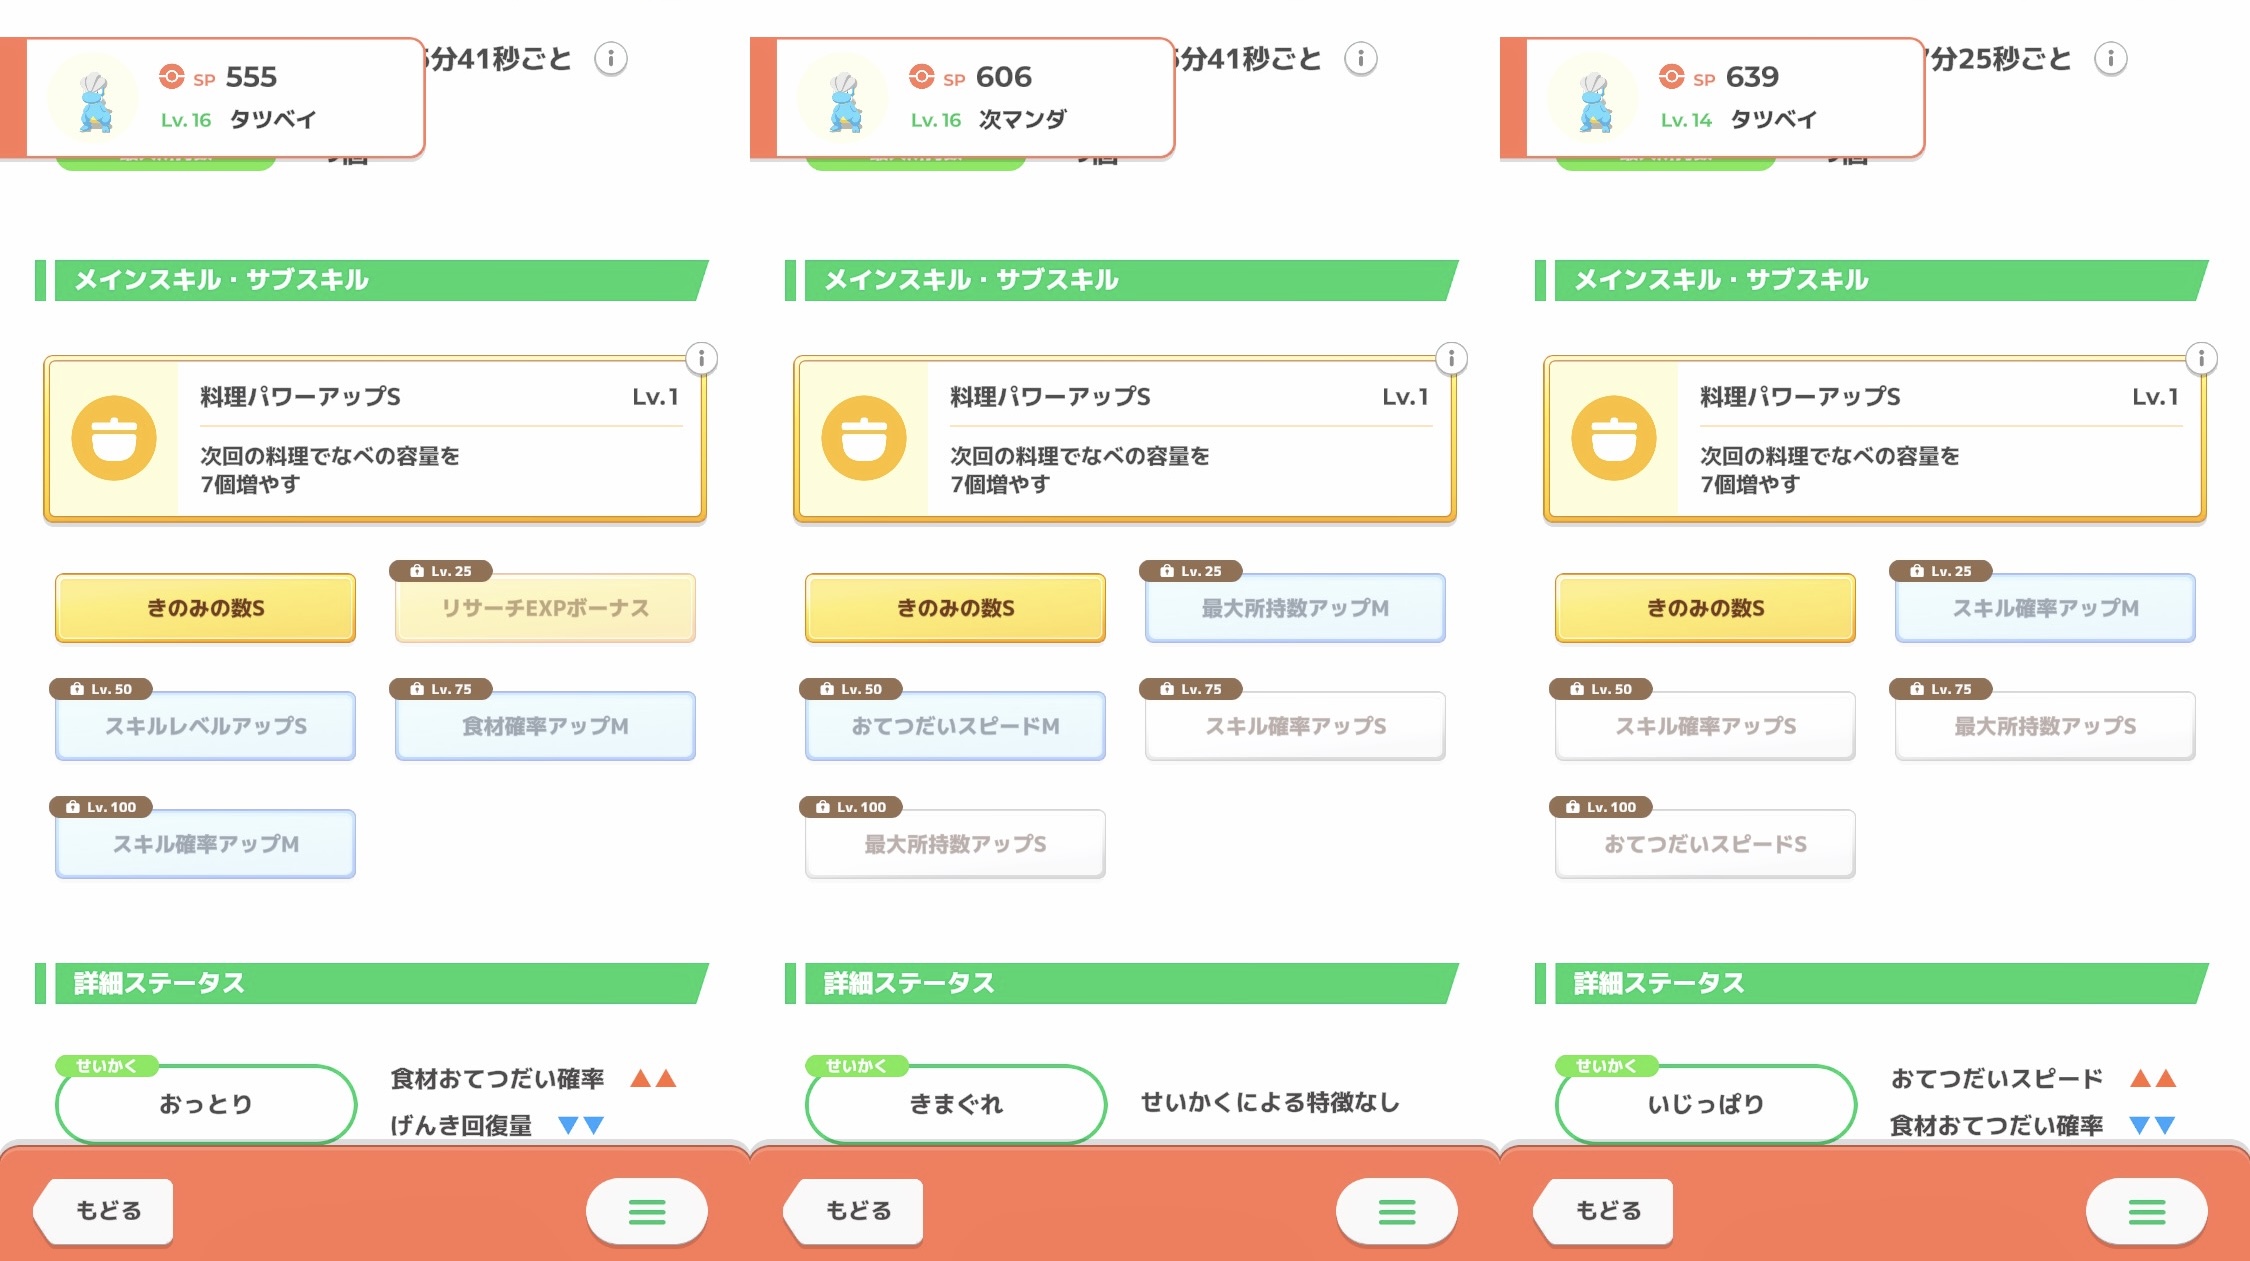The image size is (2250, 1261).
Task: Open the hamburger menu in SP 639 panel
Action: tap(2146, 1212)
